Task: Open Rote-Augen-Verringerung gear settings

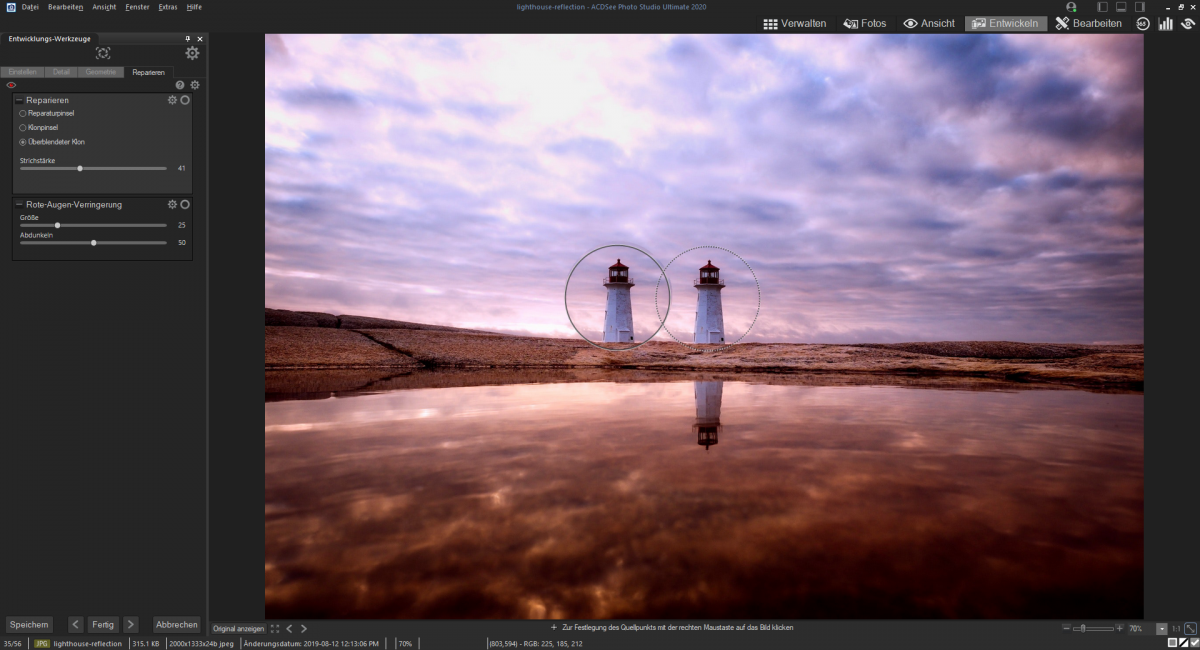Action: point(172,204)
